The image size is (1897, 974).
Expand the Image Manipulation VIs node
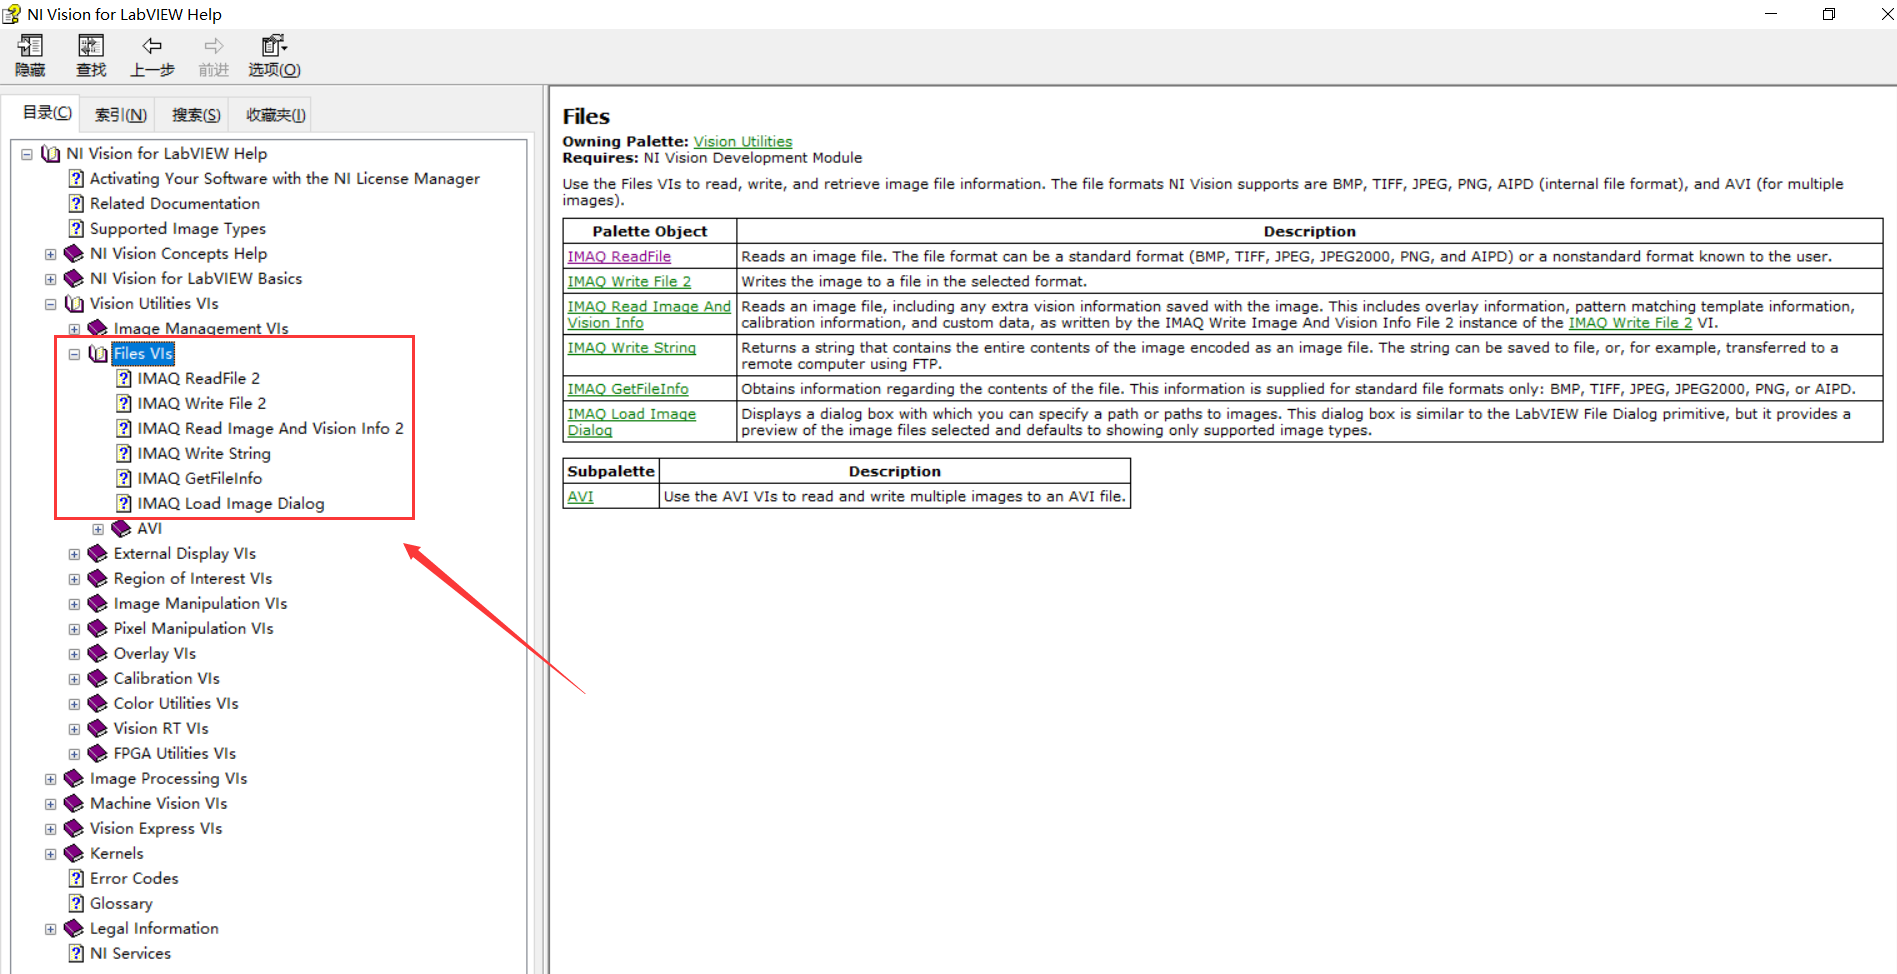[x=75, y=604]
